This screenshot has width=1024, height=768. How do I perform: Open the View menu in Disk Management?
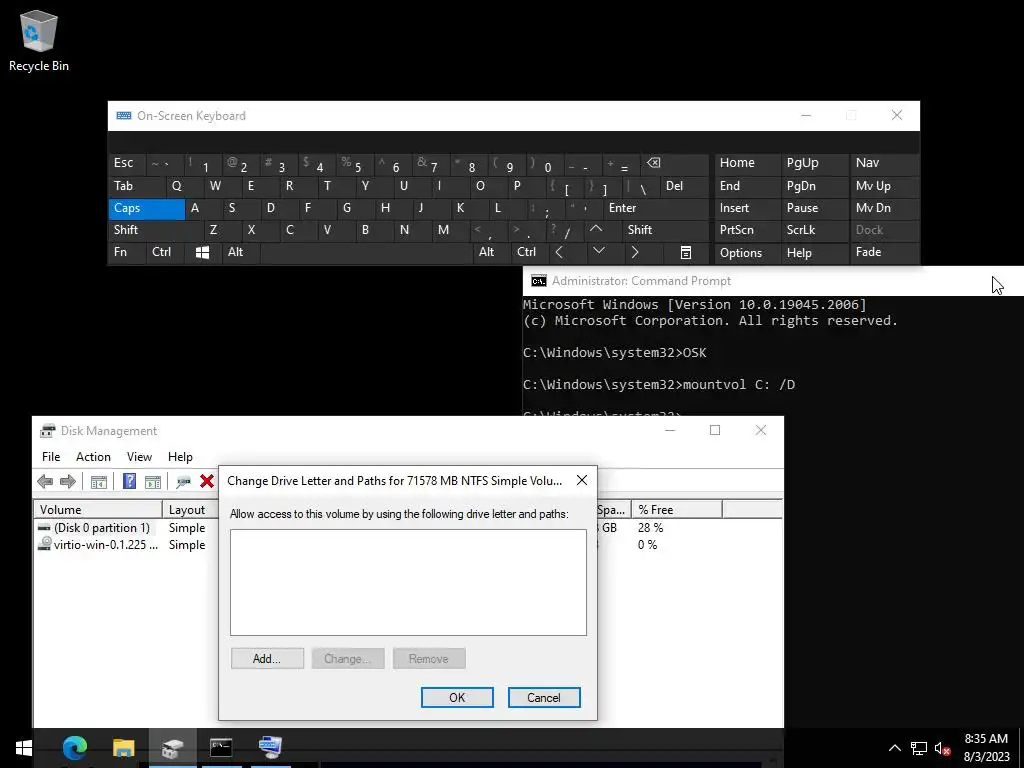coord(139,456)
